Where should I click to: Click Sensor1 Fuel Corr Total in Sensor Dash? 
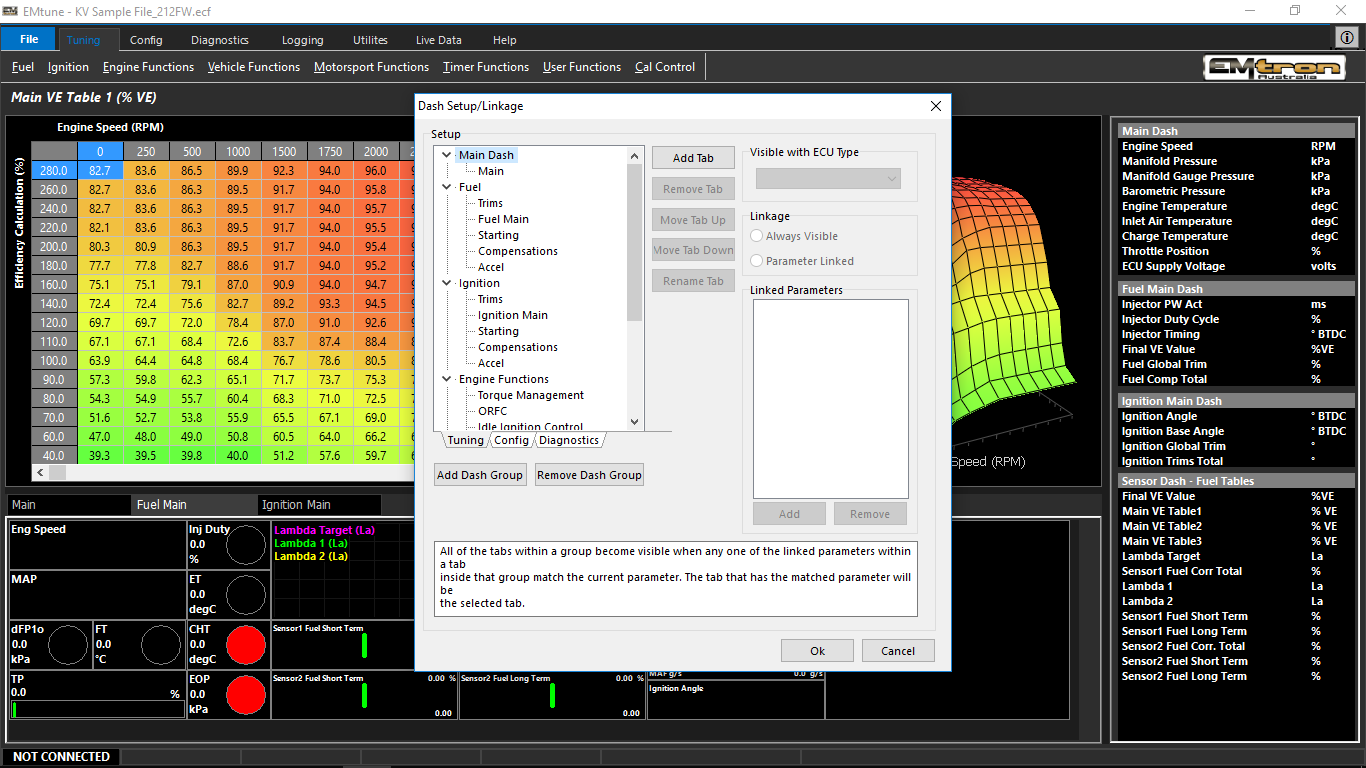pos(1182,571)
